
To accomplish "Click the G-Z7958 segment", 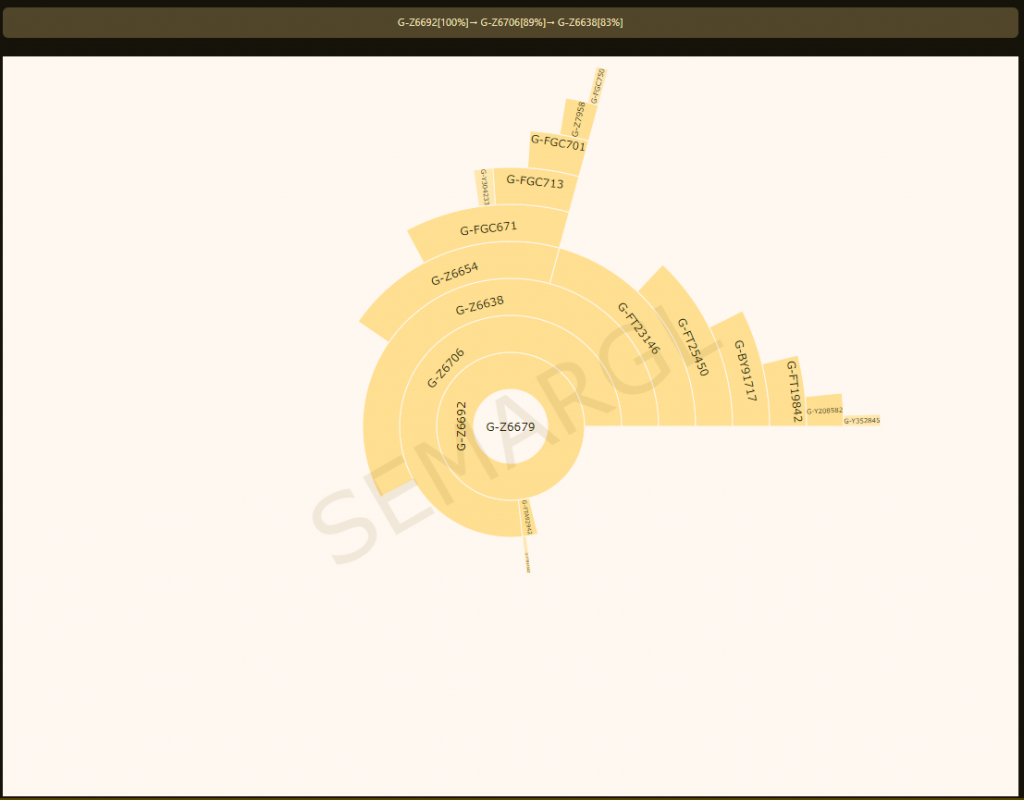I will pos(579,119).
